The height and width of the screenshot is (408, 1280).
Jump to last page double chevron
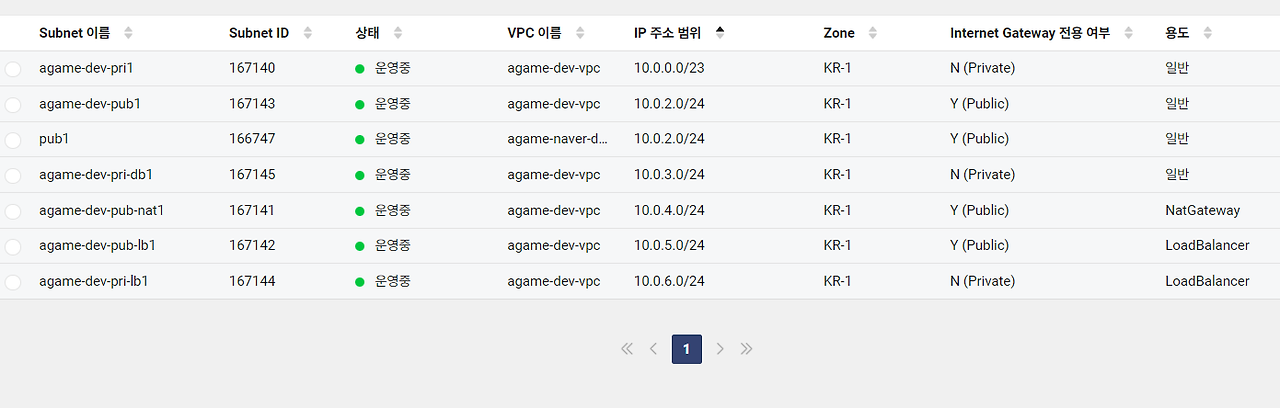(746, 349)
